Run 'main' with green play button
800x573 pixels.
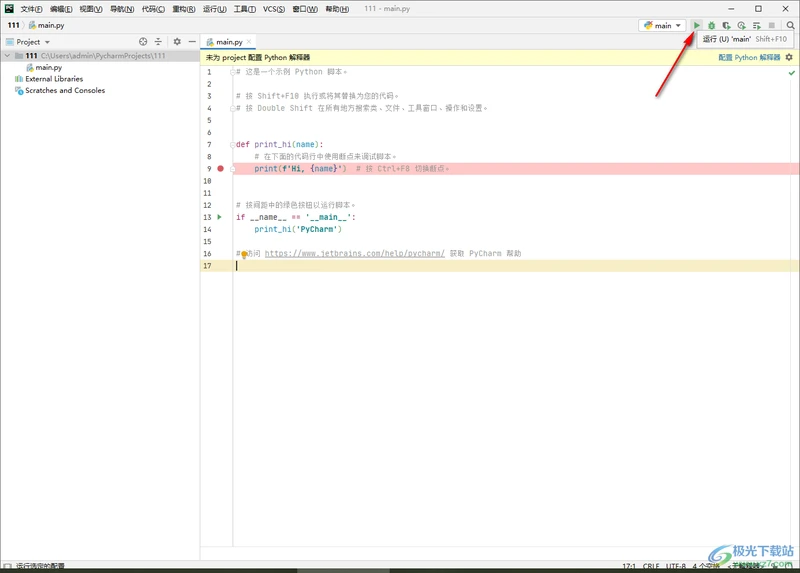[696, 25]
